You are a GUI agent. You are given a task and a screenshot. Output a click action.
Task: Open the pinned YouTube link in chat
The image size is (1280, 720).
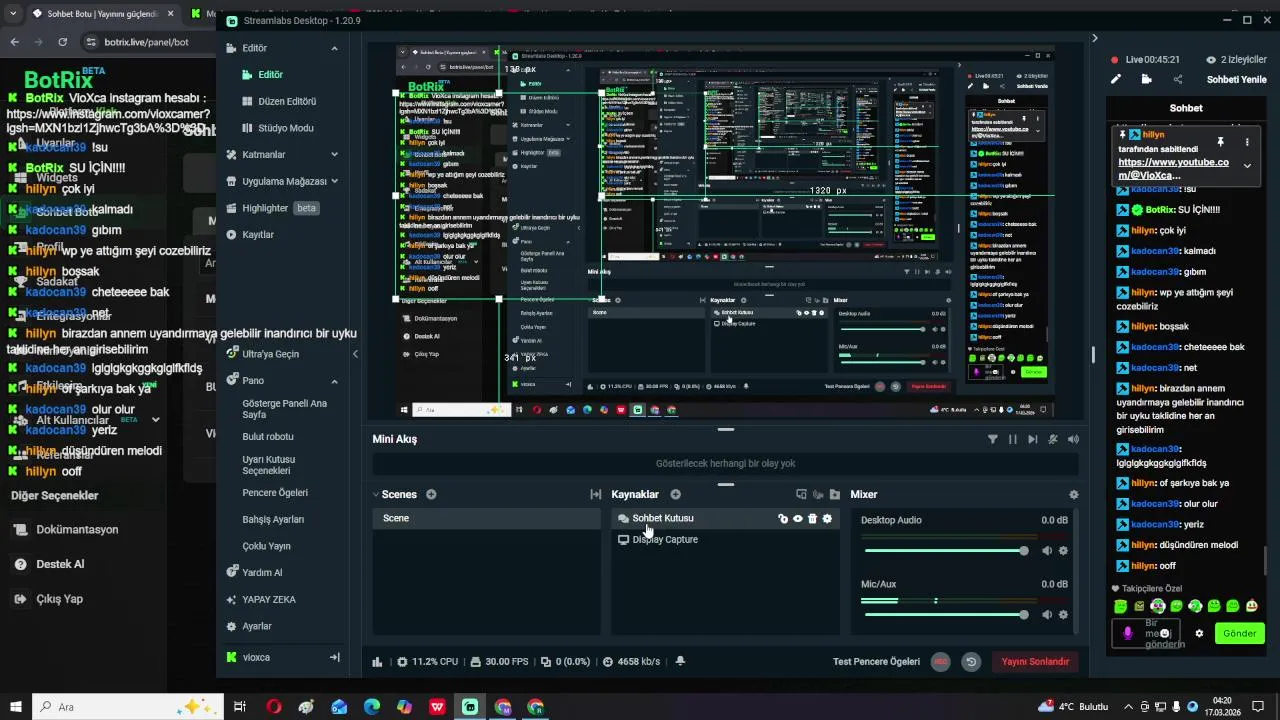pos(1173,168)
